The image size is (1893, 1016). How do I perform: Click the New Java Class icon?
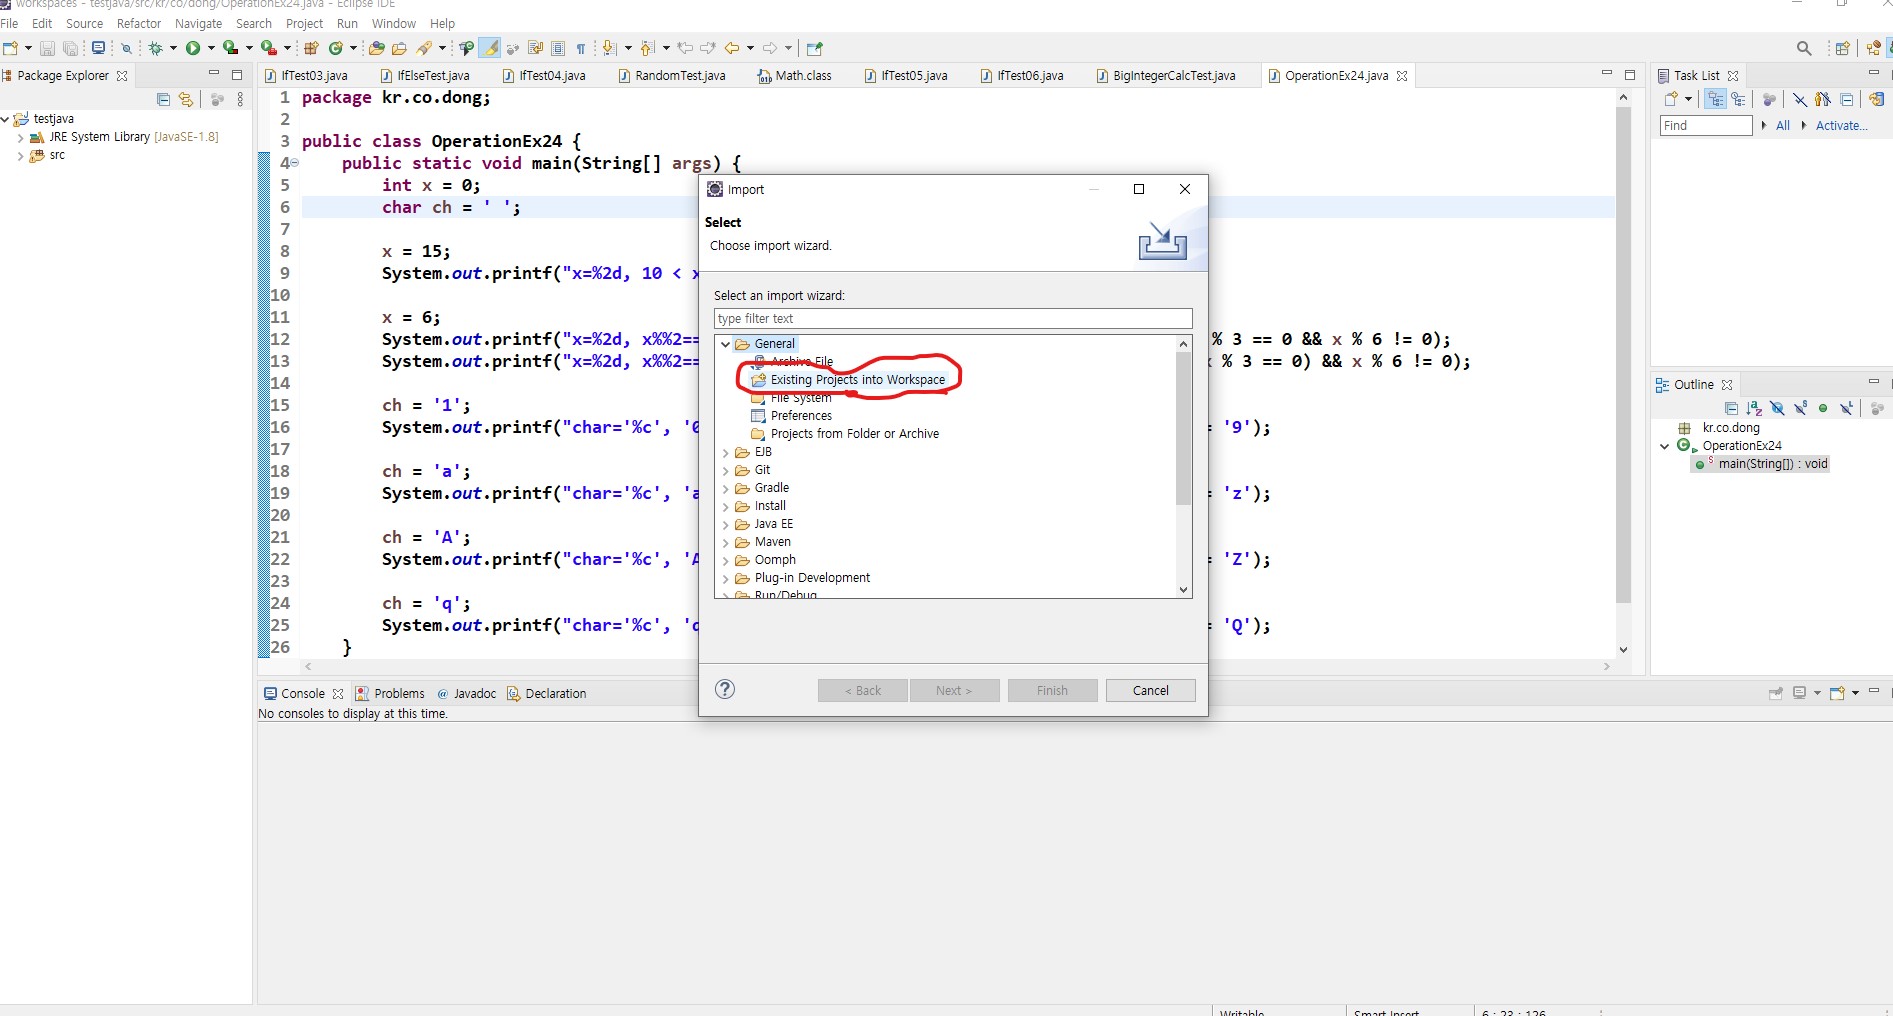point(337,48)
